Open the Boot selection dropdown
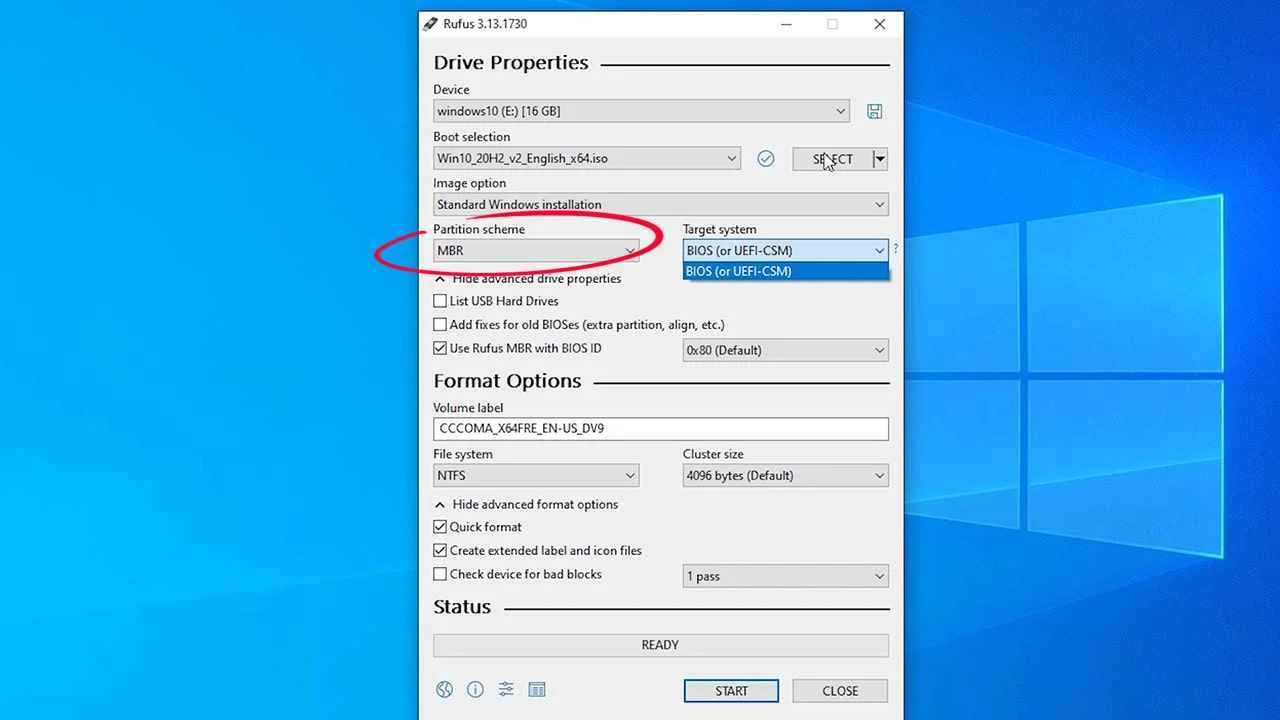1280x720 pixels. (587, 158)
